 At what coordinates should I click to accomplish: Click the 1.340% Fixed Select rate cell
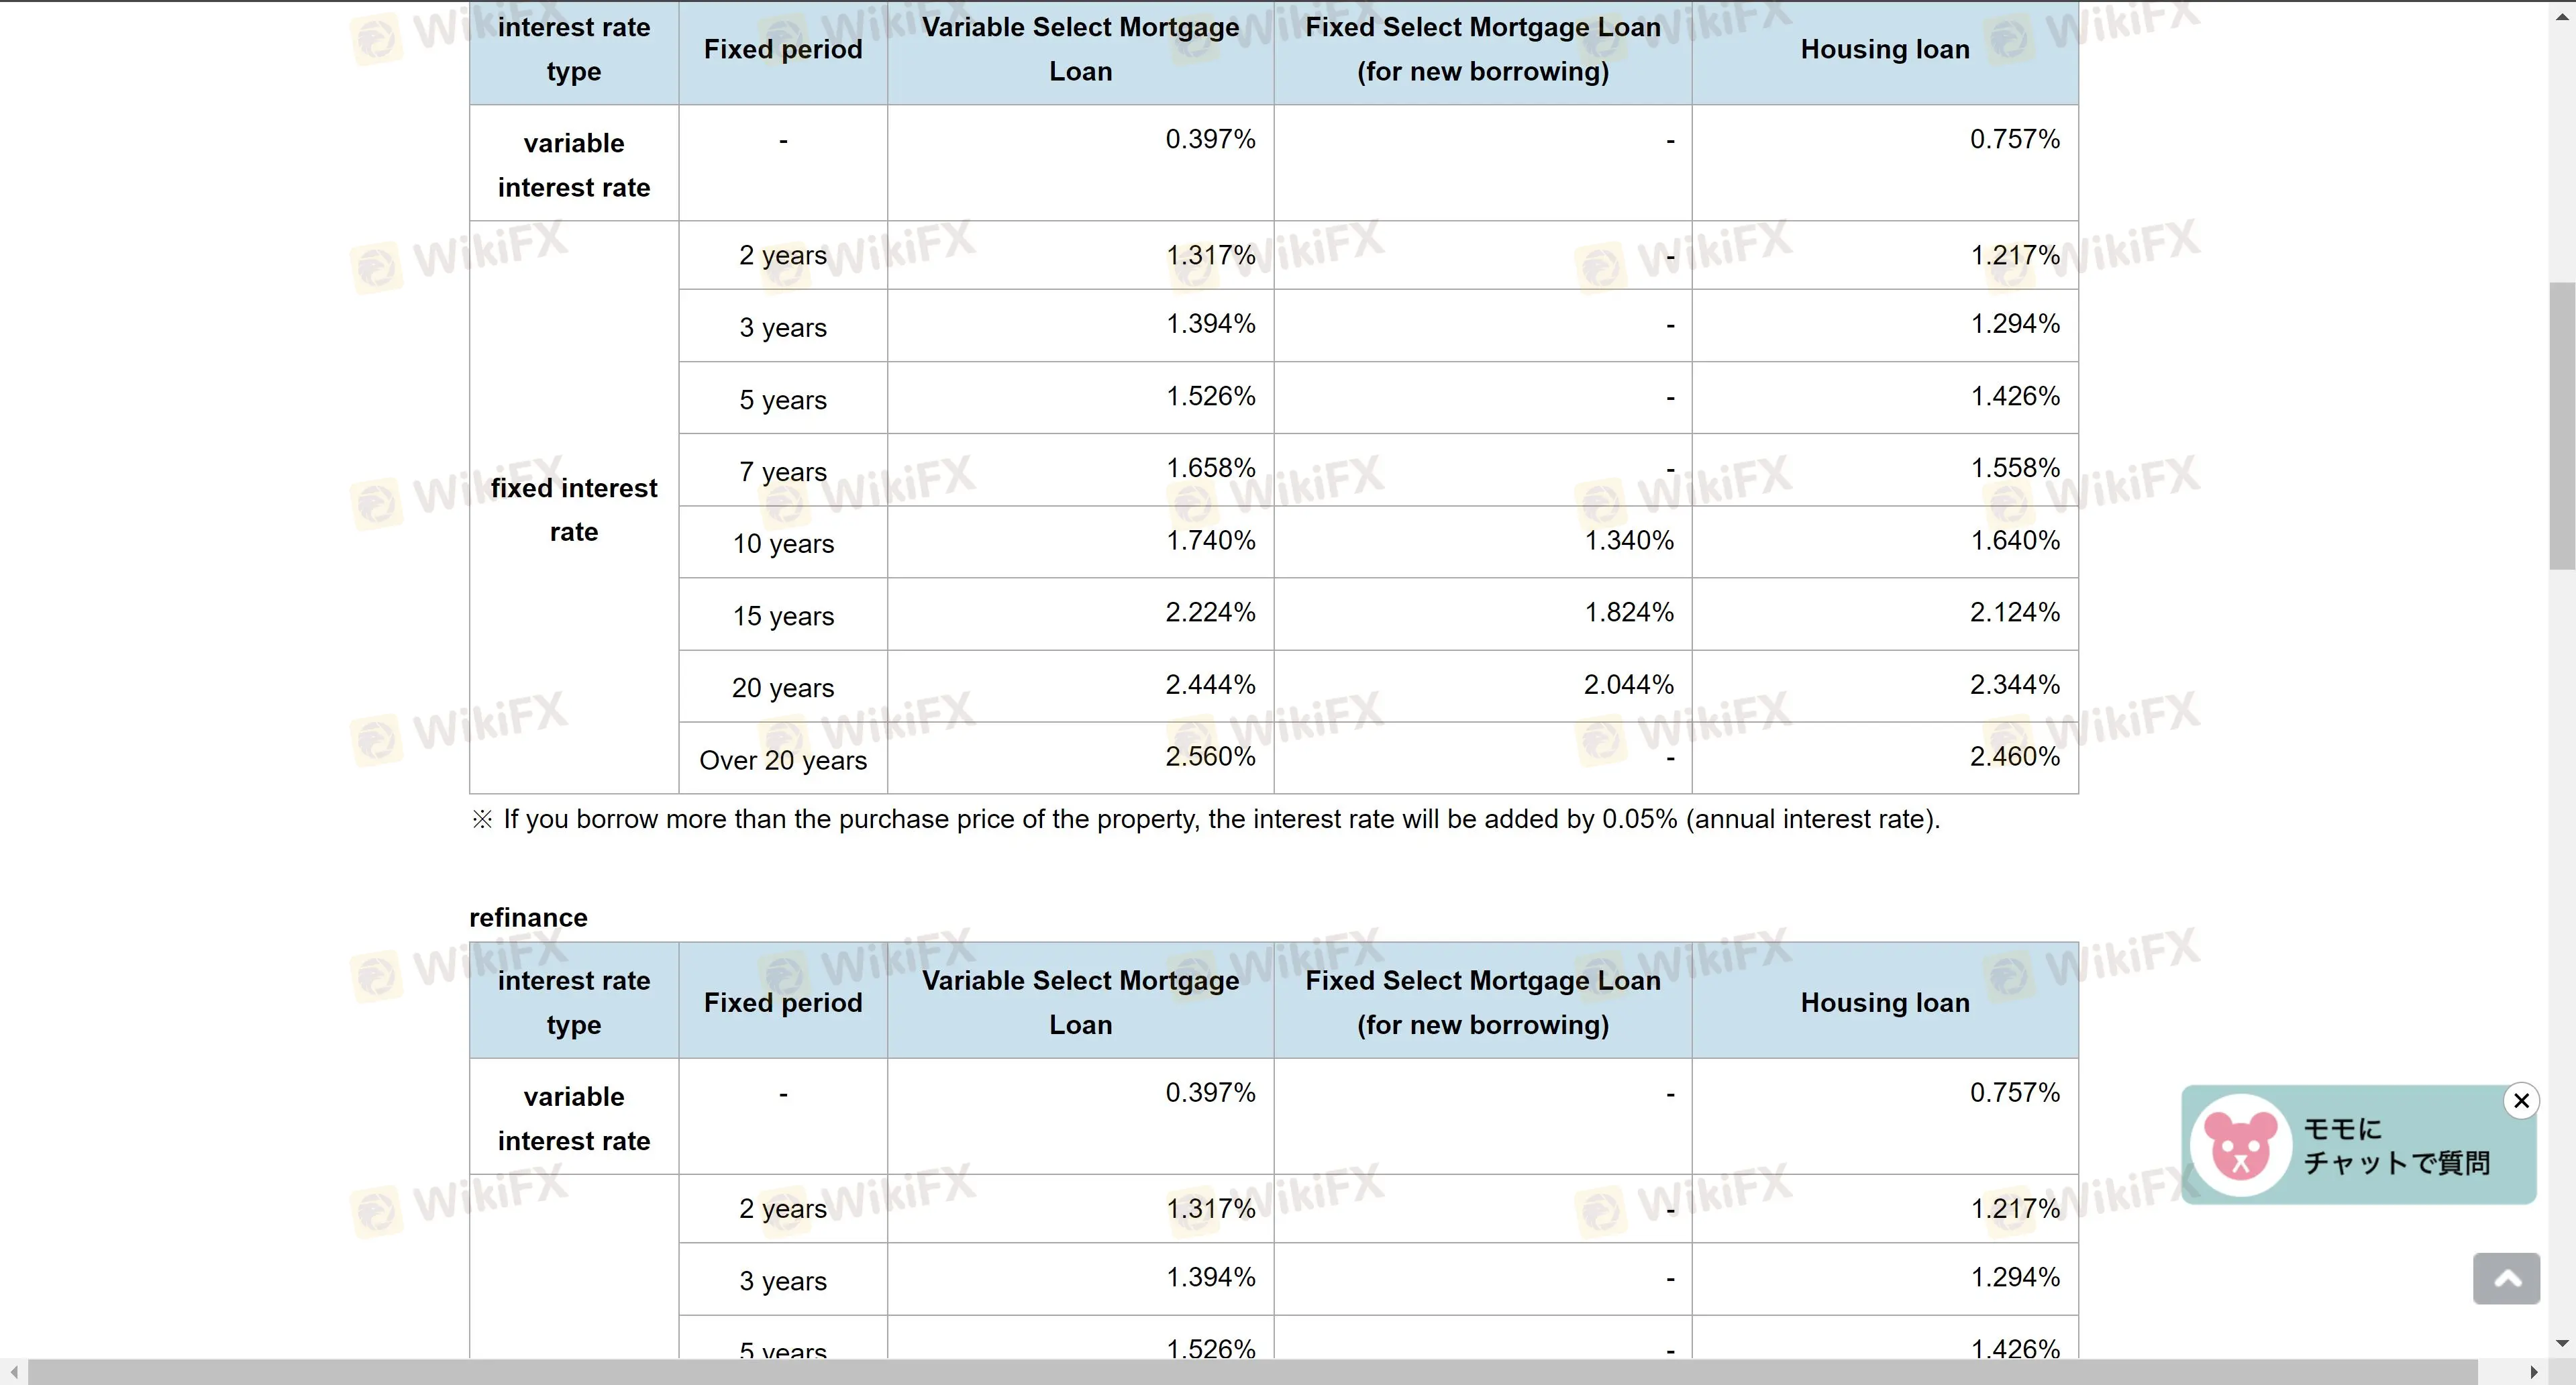tap(1628, 541)
